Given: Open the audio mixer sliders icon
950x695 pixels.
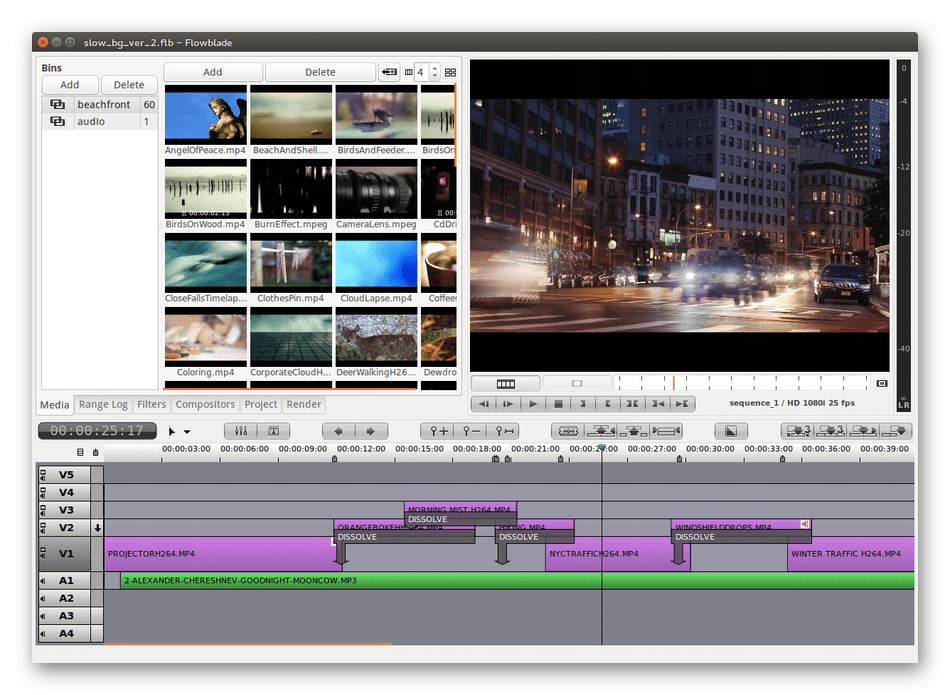Looking at the screenshot, I should pos(241,431).
